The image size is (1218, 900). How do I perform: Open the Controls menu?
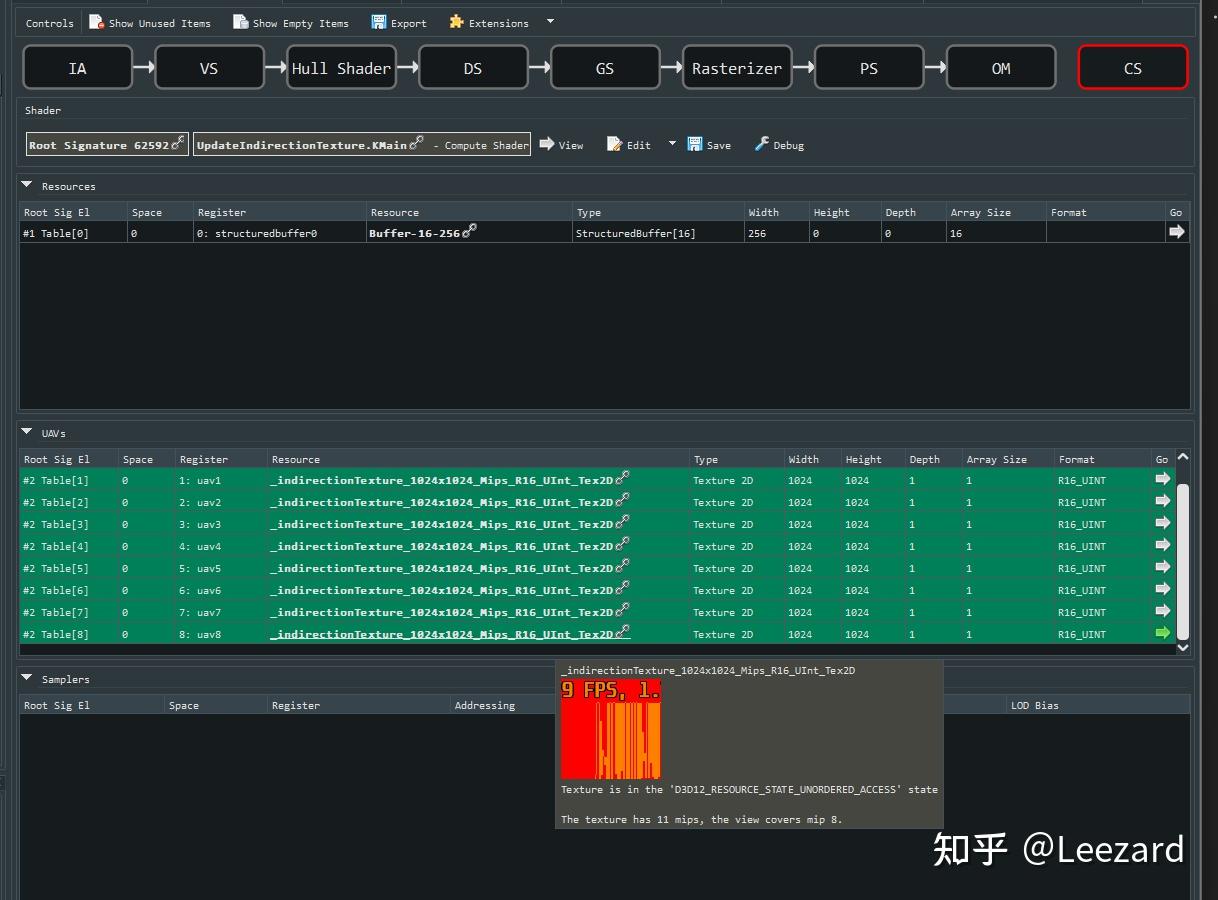click(48, 22)
